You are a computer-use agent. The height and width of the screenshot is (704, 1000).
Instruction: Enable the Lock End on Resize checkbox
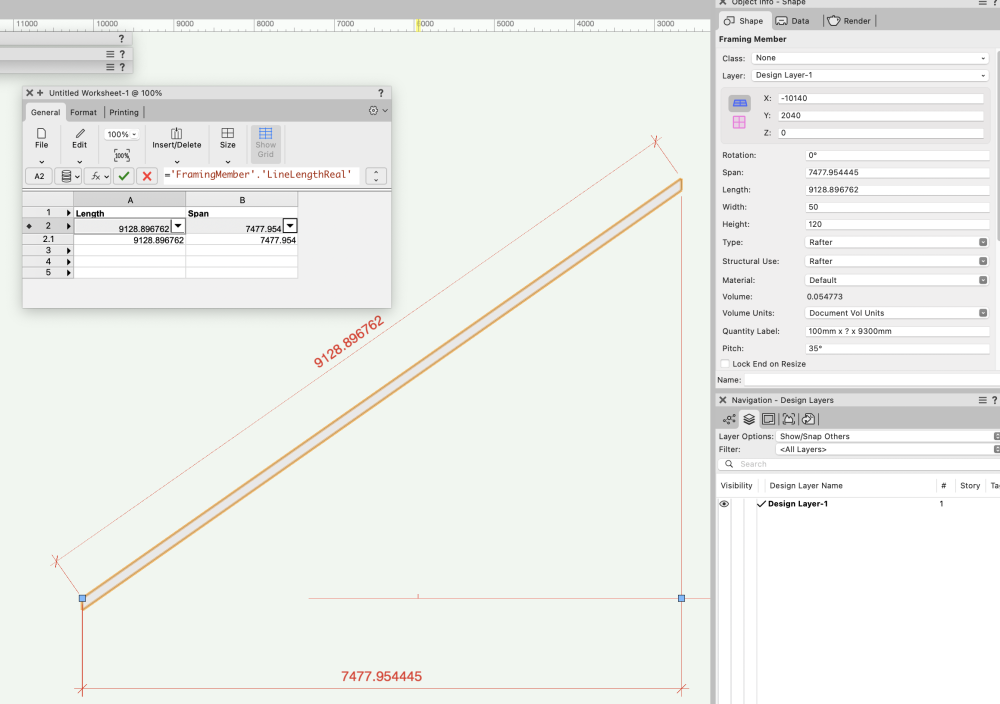click(723, 363)
